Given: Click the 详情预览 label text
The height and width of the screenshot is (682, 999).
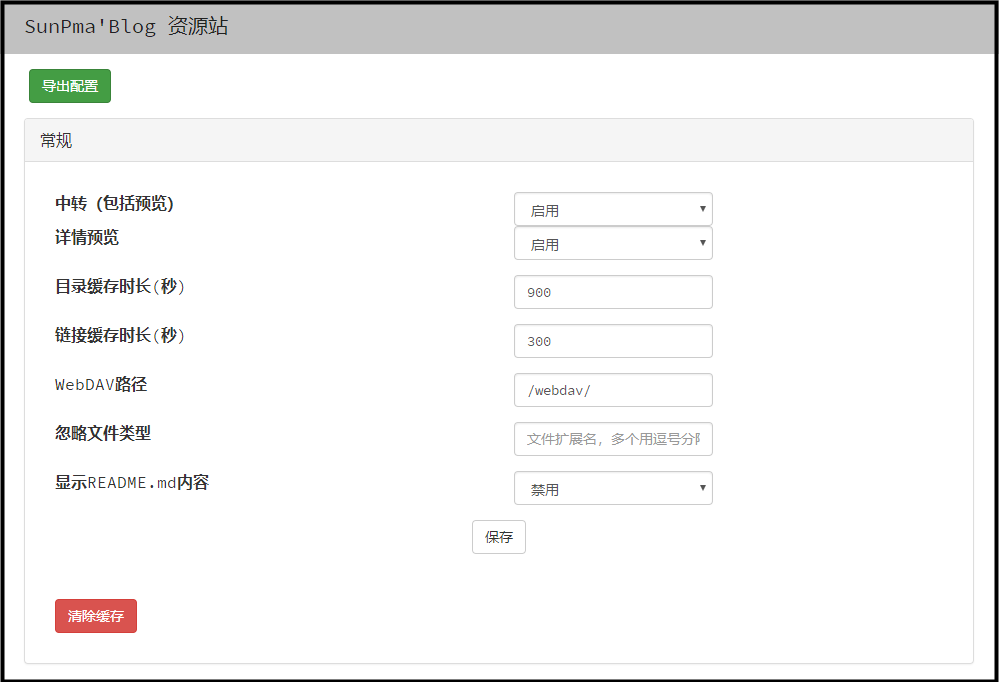Looking at the screenshot, I should [x=87, y=238].
